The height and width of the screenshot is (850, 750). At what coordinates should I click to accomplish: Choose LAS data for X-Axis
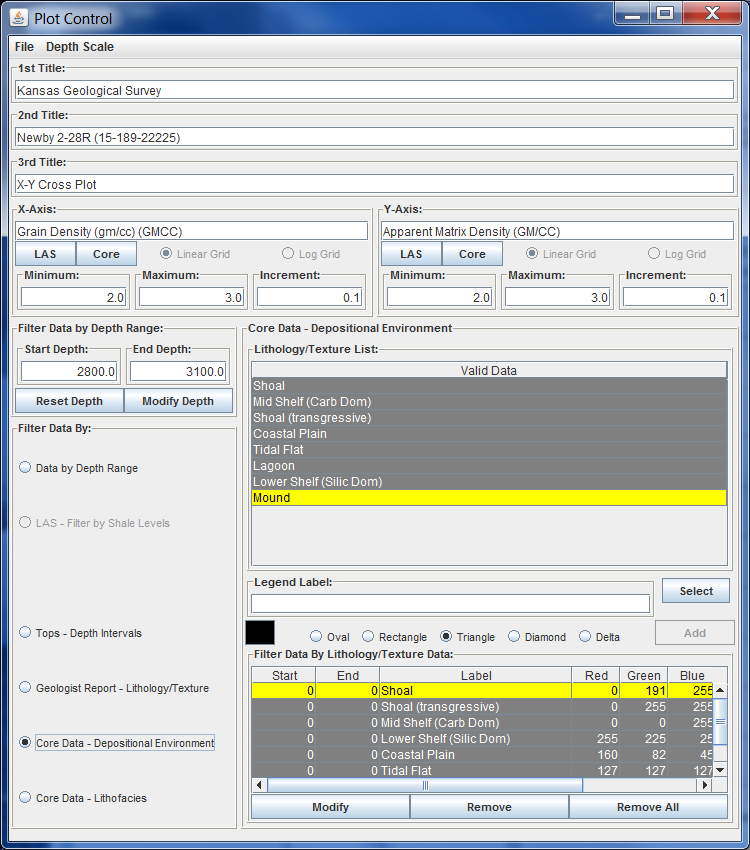pyautogui.click(x=46, y=254)
